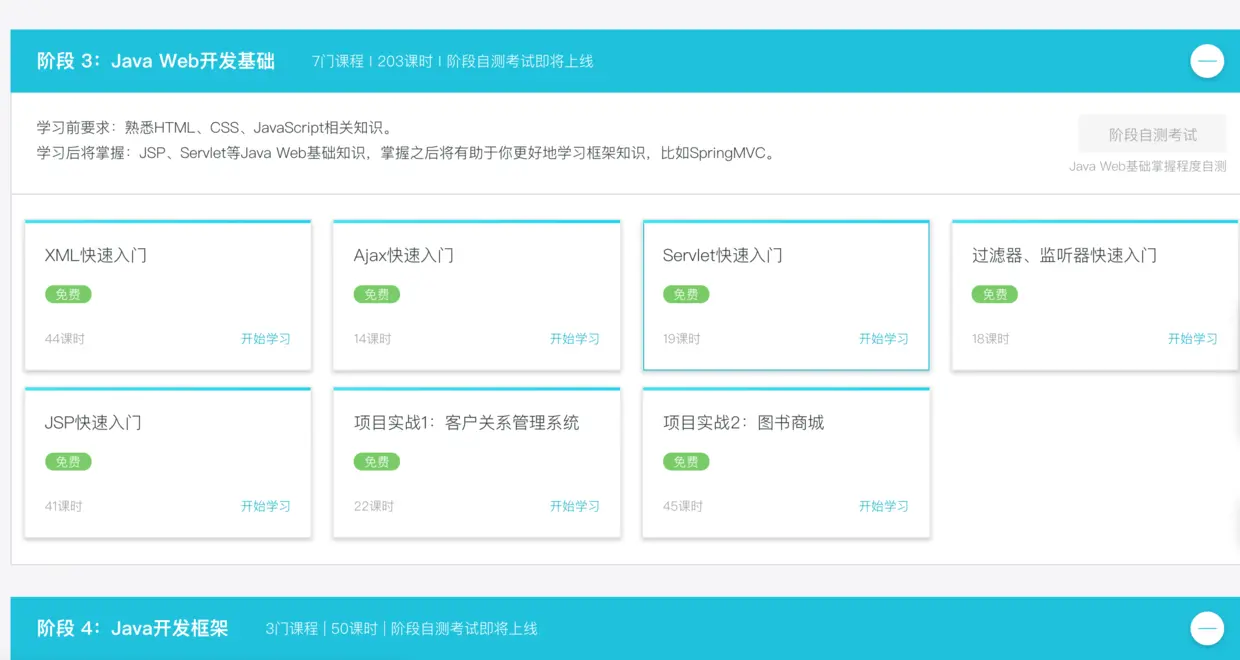Click the 免费 badge on 客户关系管理系统

[x=377, y=461]
